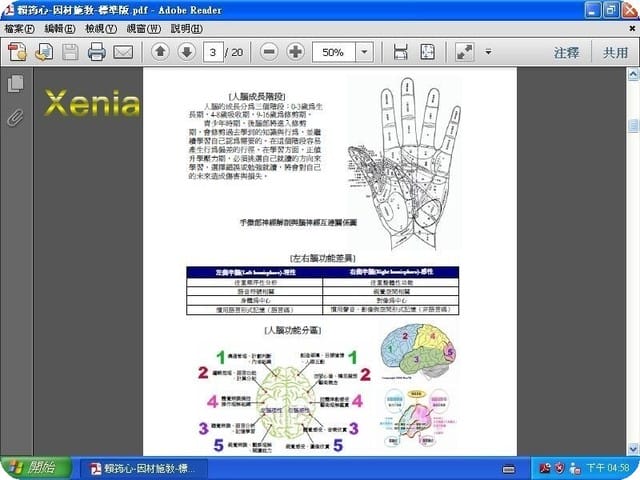This screenshot has height=480, width=640.
Task: Zoom out with minus button
Action: click(269, 52)
